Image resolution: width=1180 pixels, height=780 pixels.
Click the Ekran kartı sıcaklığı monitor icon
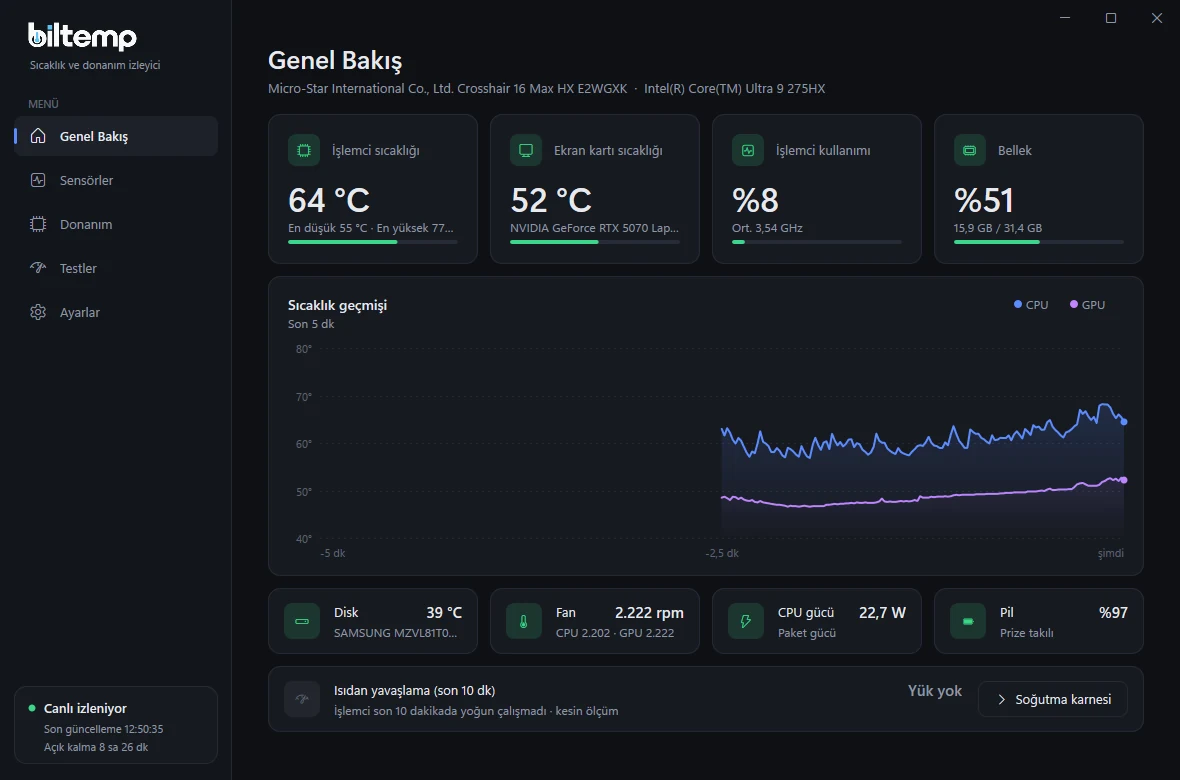pos(526,151)
